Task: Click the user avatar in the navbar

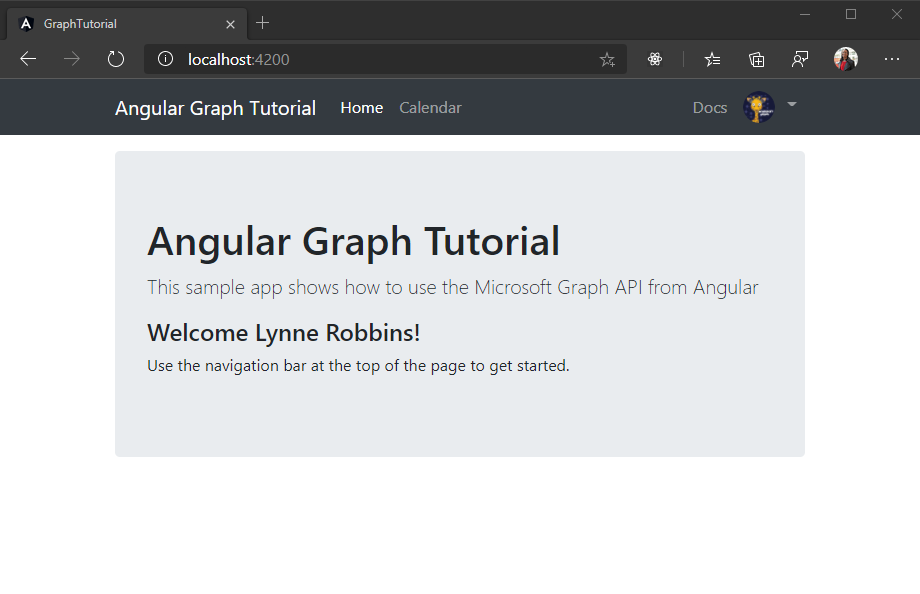Action: click(759, 107)
